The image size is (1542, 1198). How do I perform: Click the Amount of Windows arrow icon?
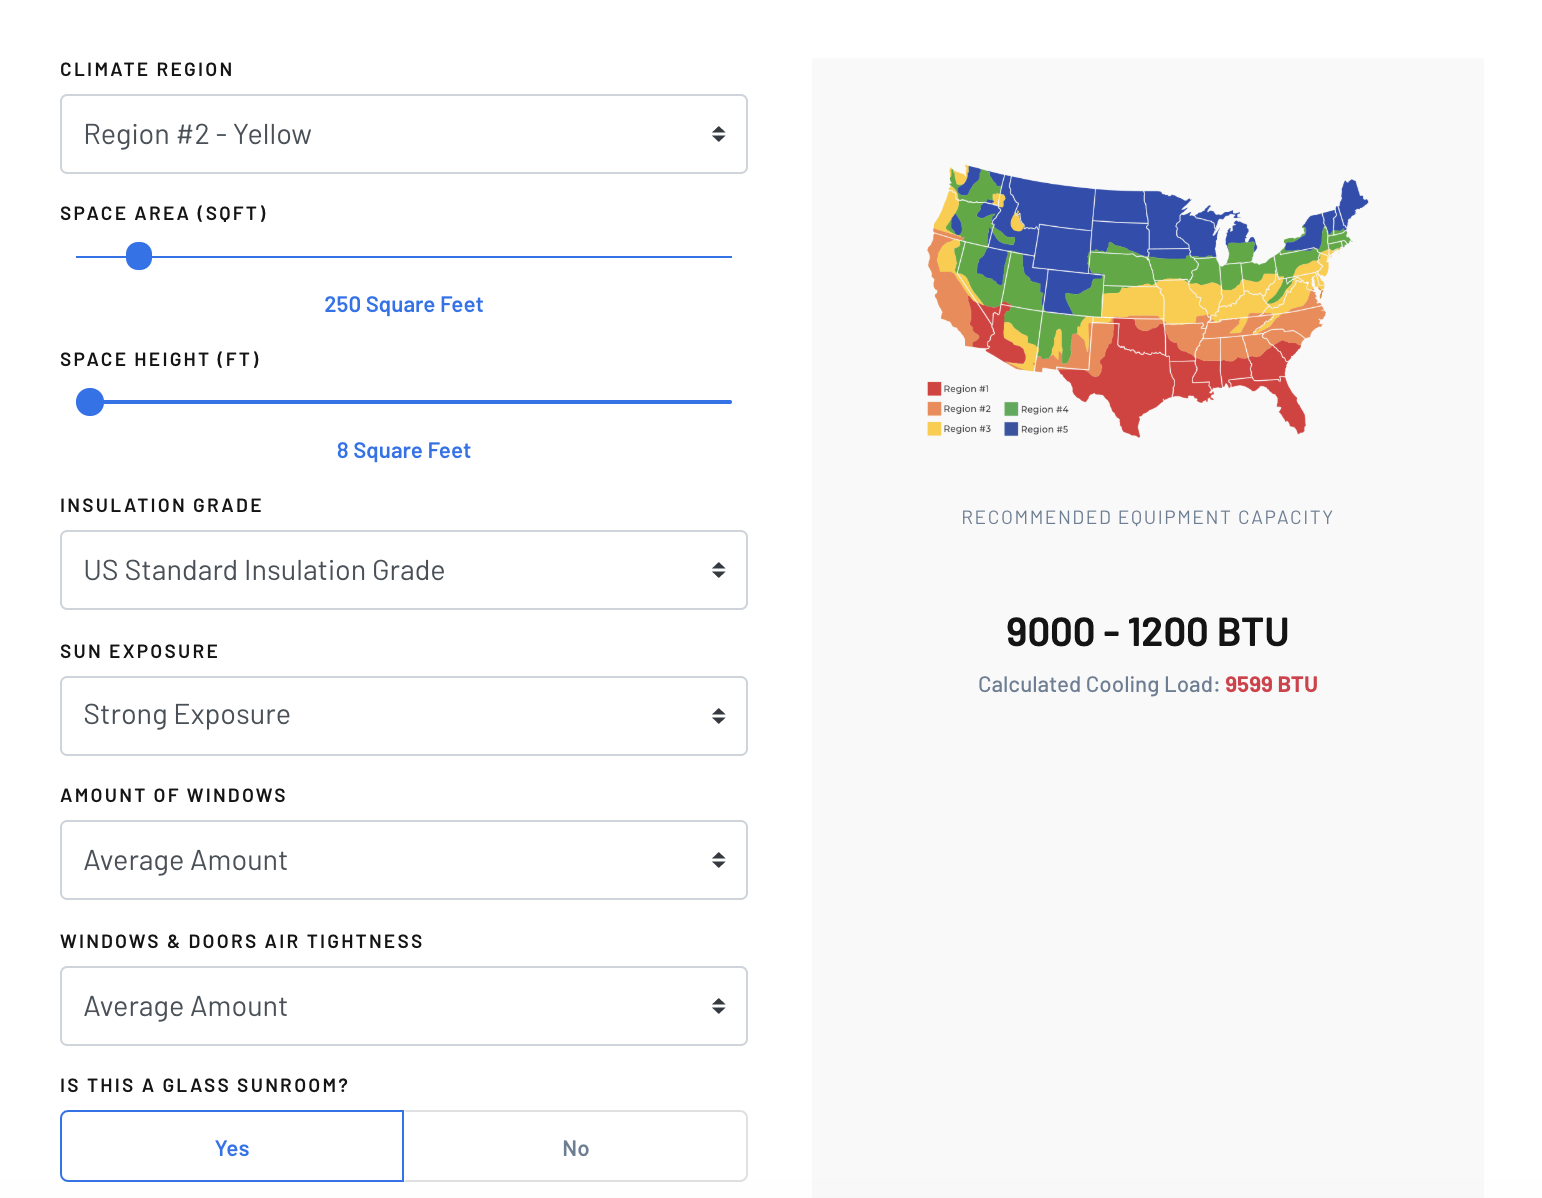click(x=718, y=860)
